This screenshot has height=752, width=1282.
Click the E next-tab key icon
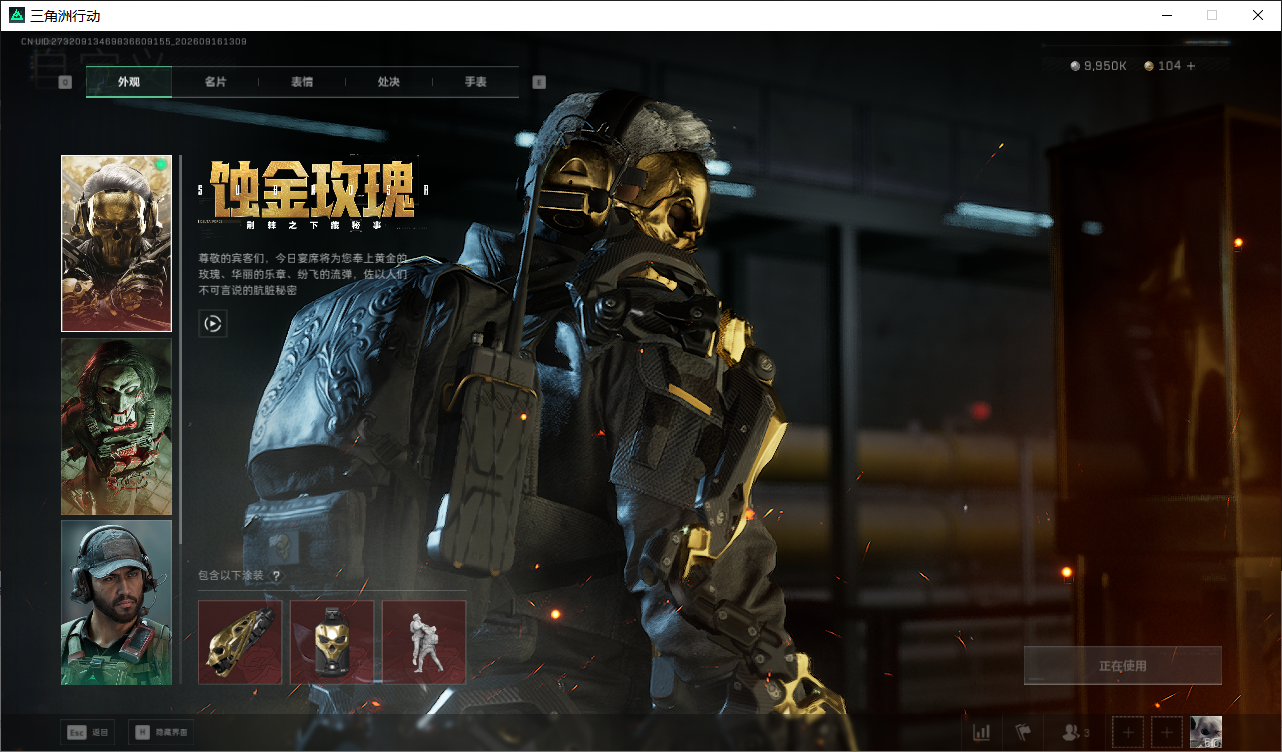[x=539, y=82]
